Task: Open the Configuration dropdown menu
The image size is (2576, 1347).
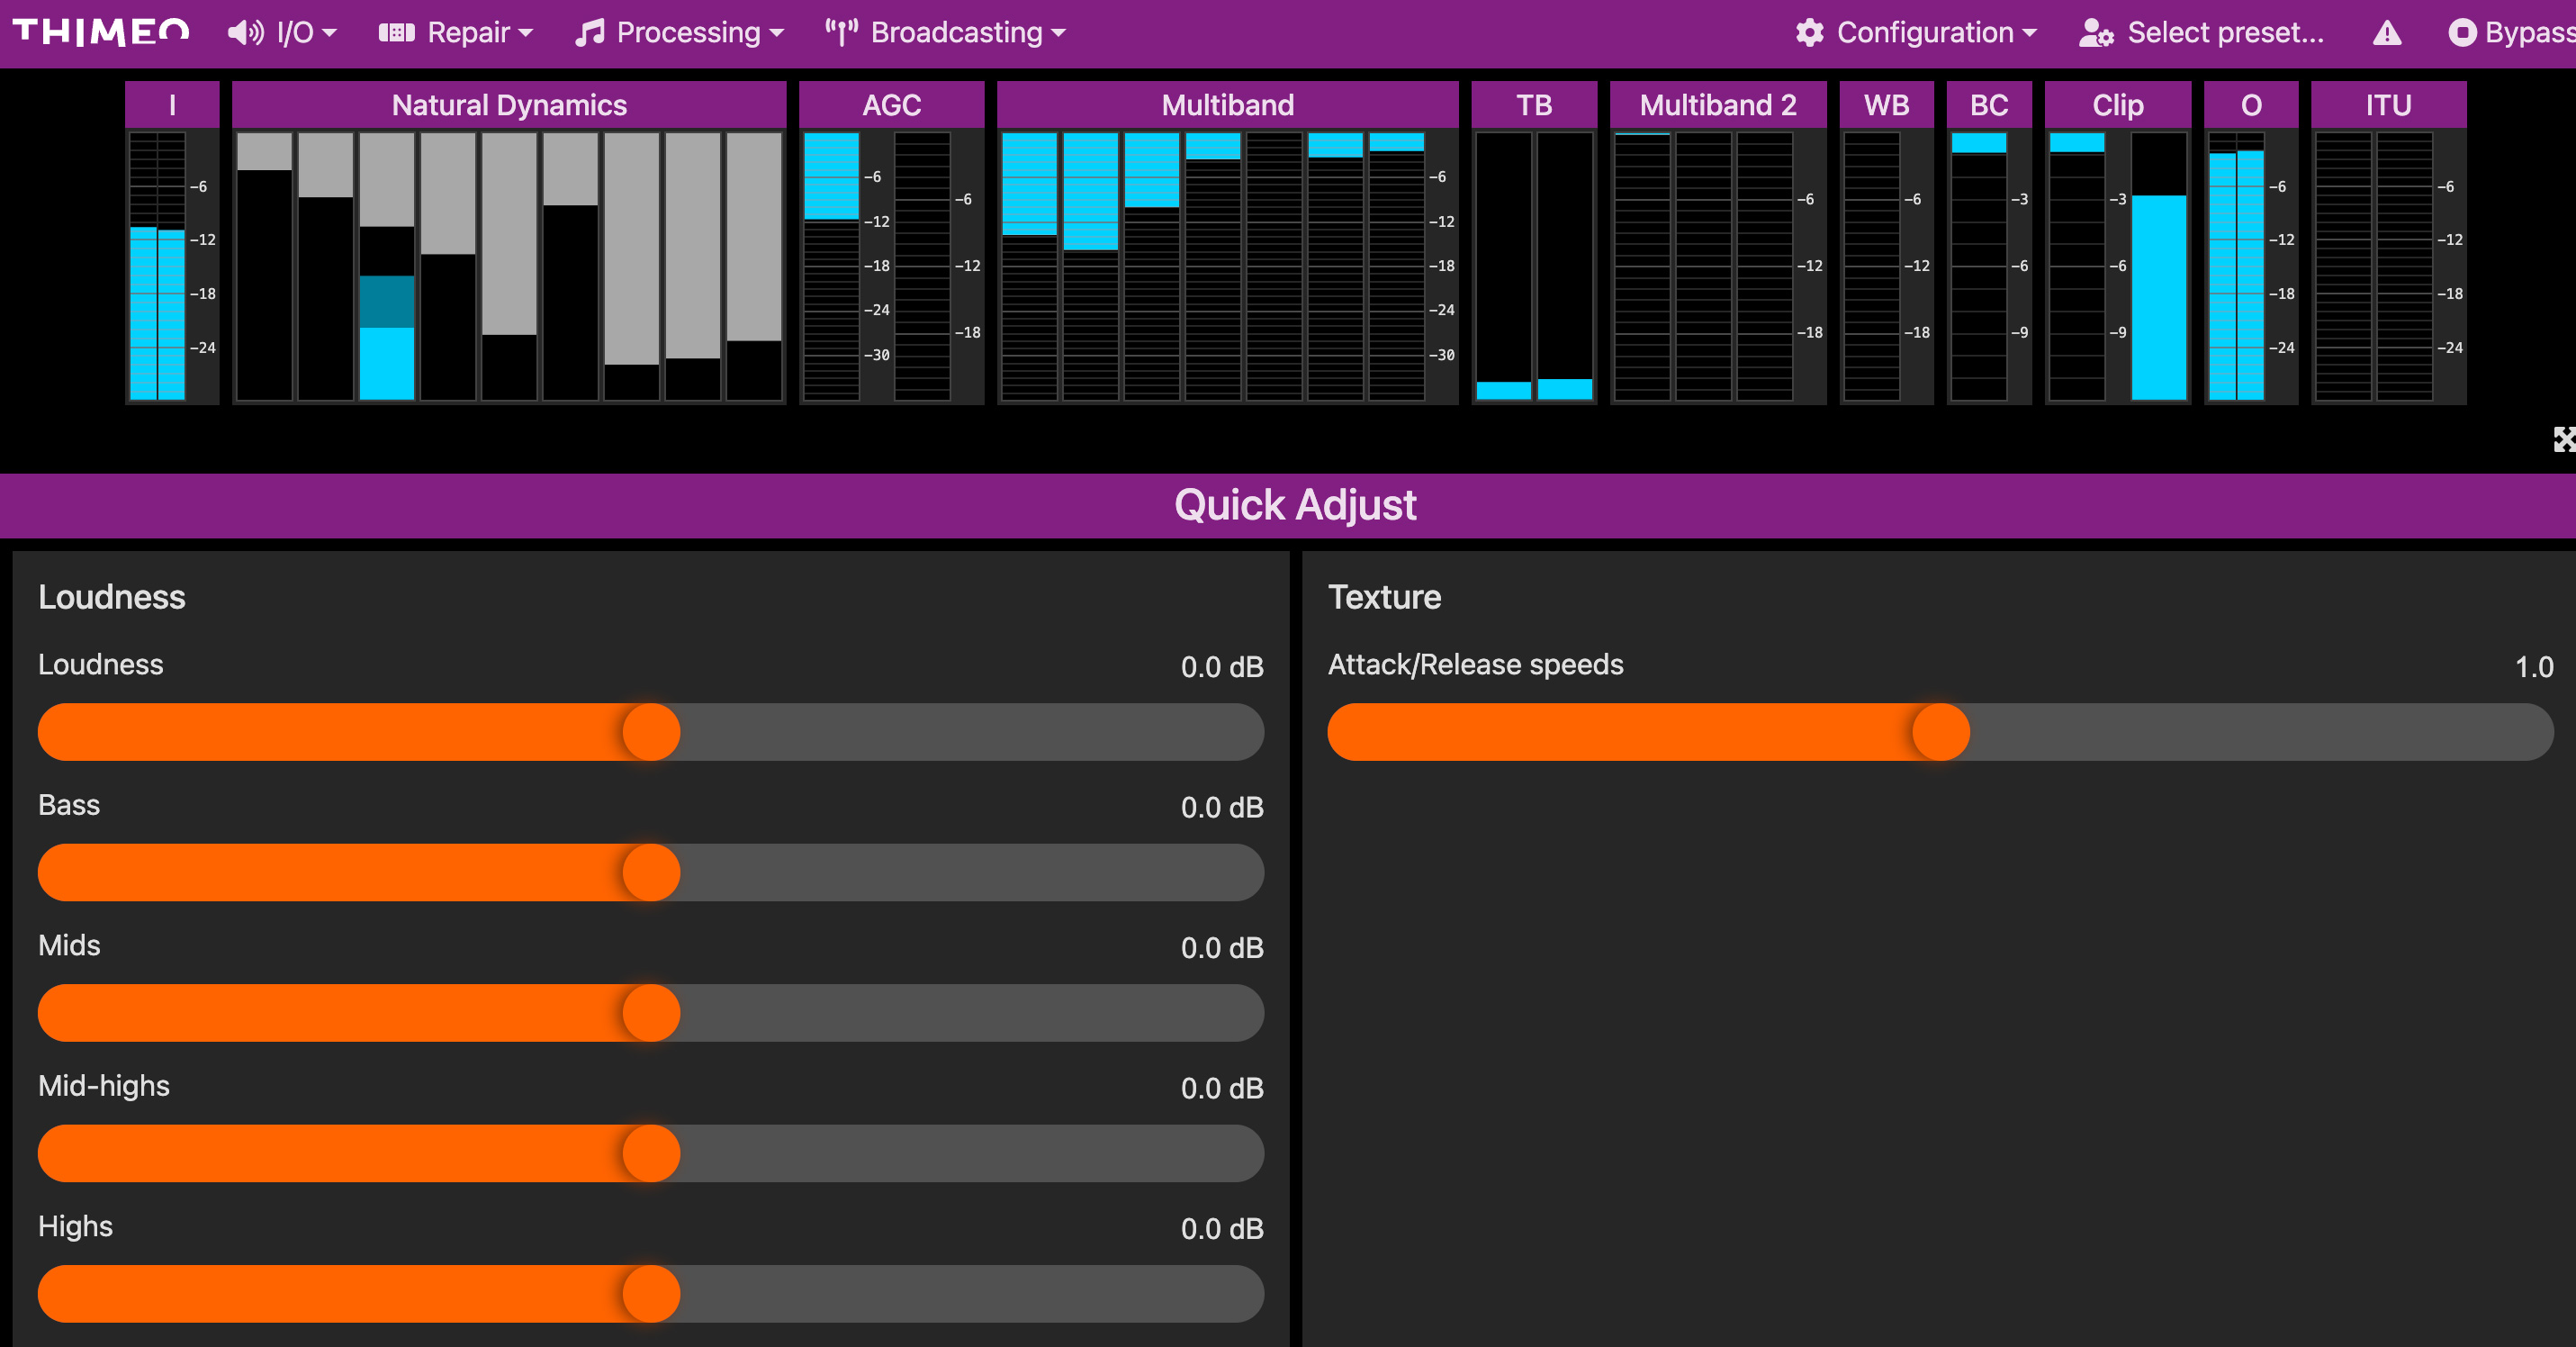Action: (x=1916, y=33)
